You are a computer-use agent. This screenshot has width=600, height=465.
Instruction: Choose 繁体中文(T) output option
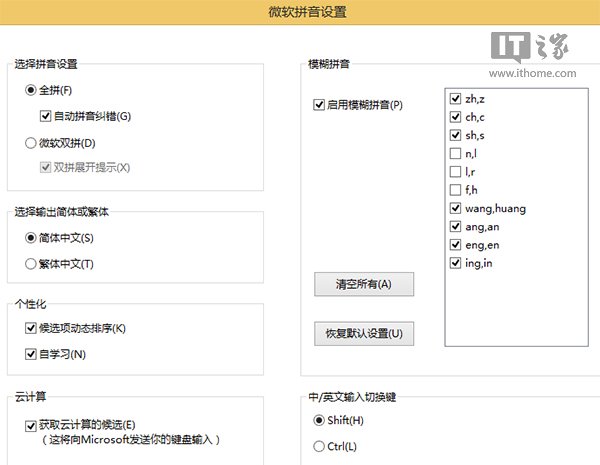(31, 264)
